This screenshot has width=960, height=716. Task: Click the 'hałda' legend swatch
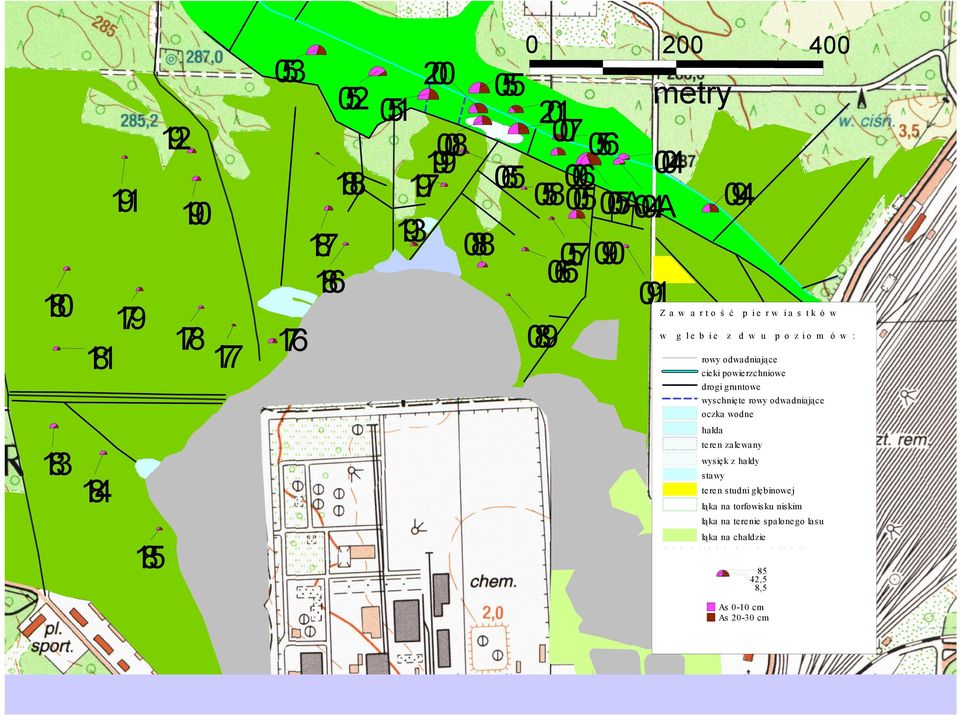tap(680, 429)
